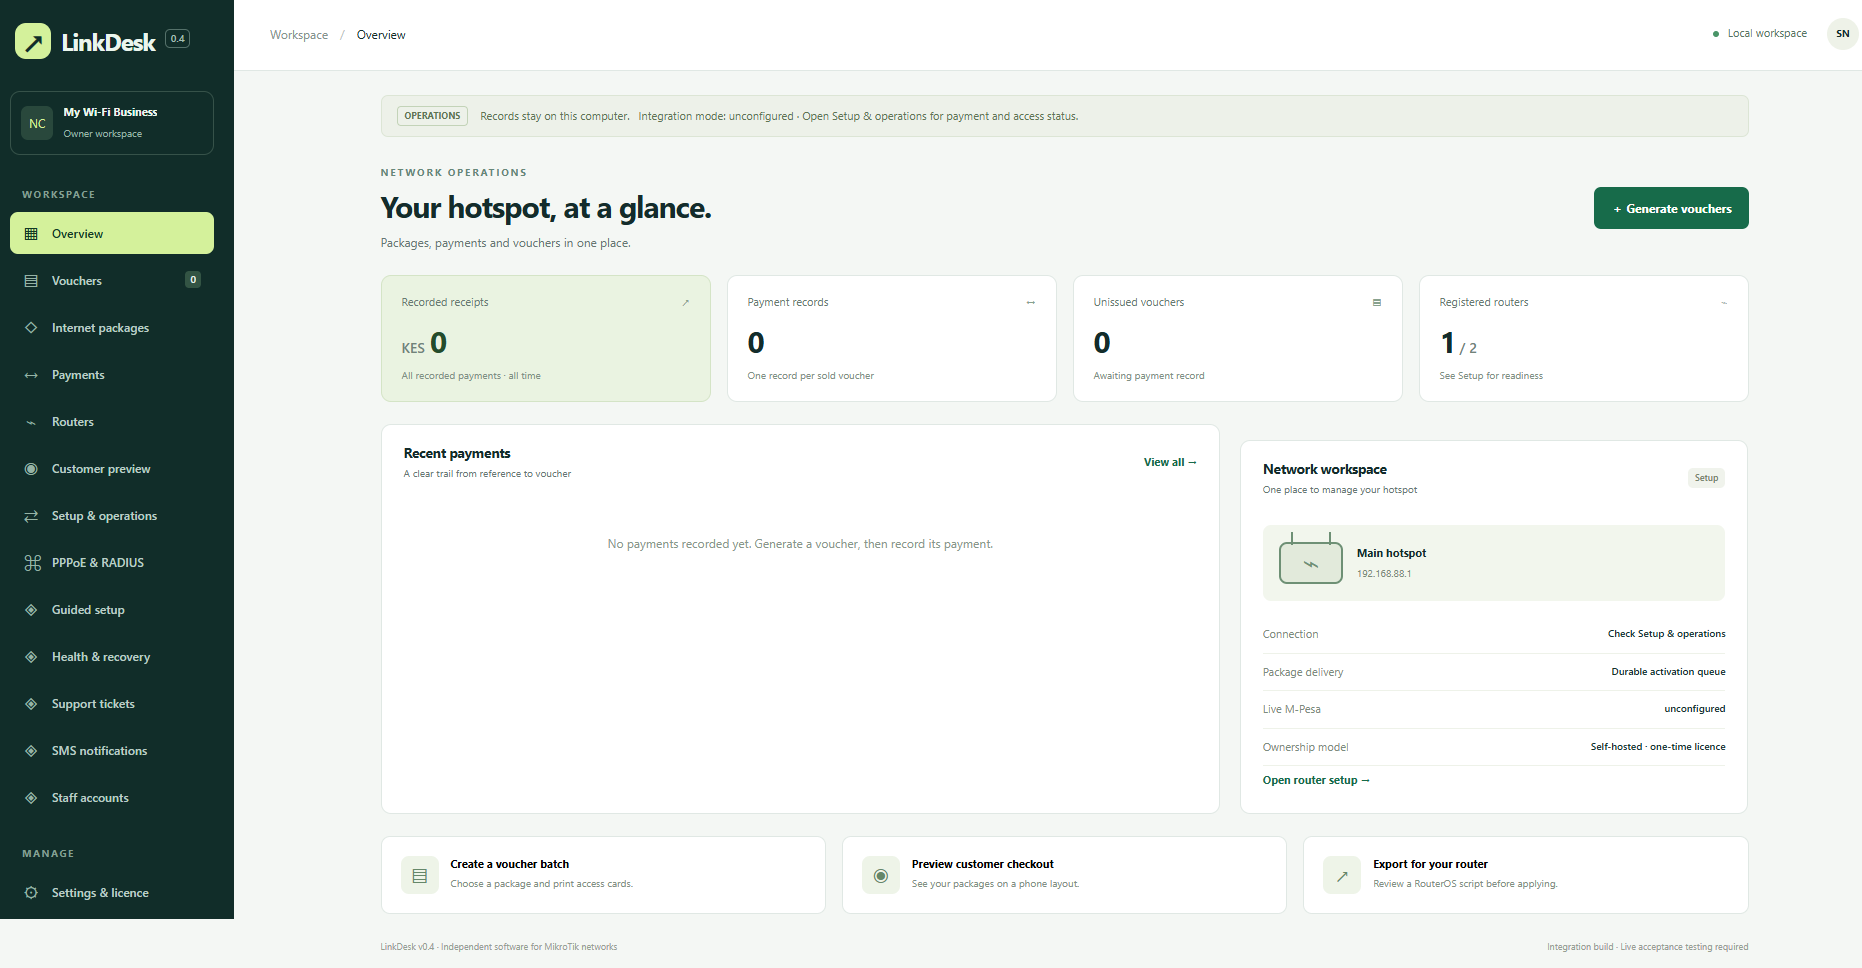Click the Payment records arrows icon
Screen dimensions: 1862x968
(x=1031, y=302)
